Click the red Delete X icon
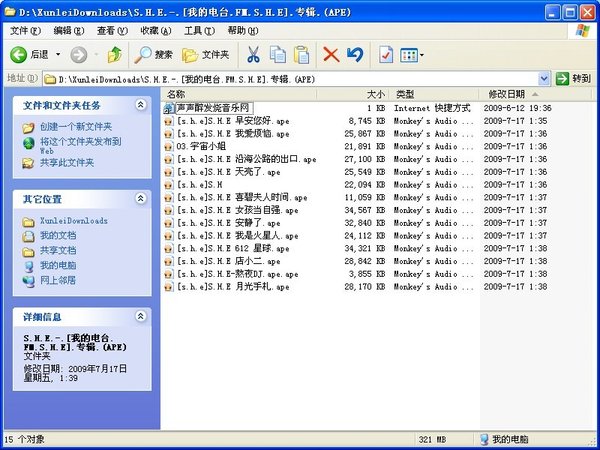 [x=331, y=55]
